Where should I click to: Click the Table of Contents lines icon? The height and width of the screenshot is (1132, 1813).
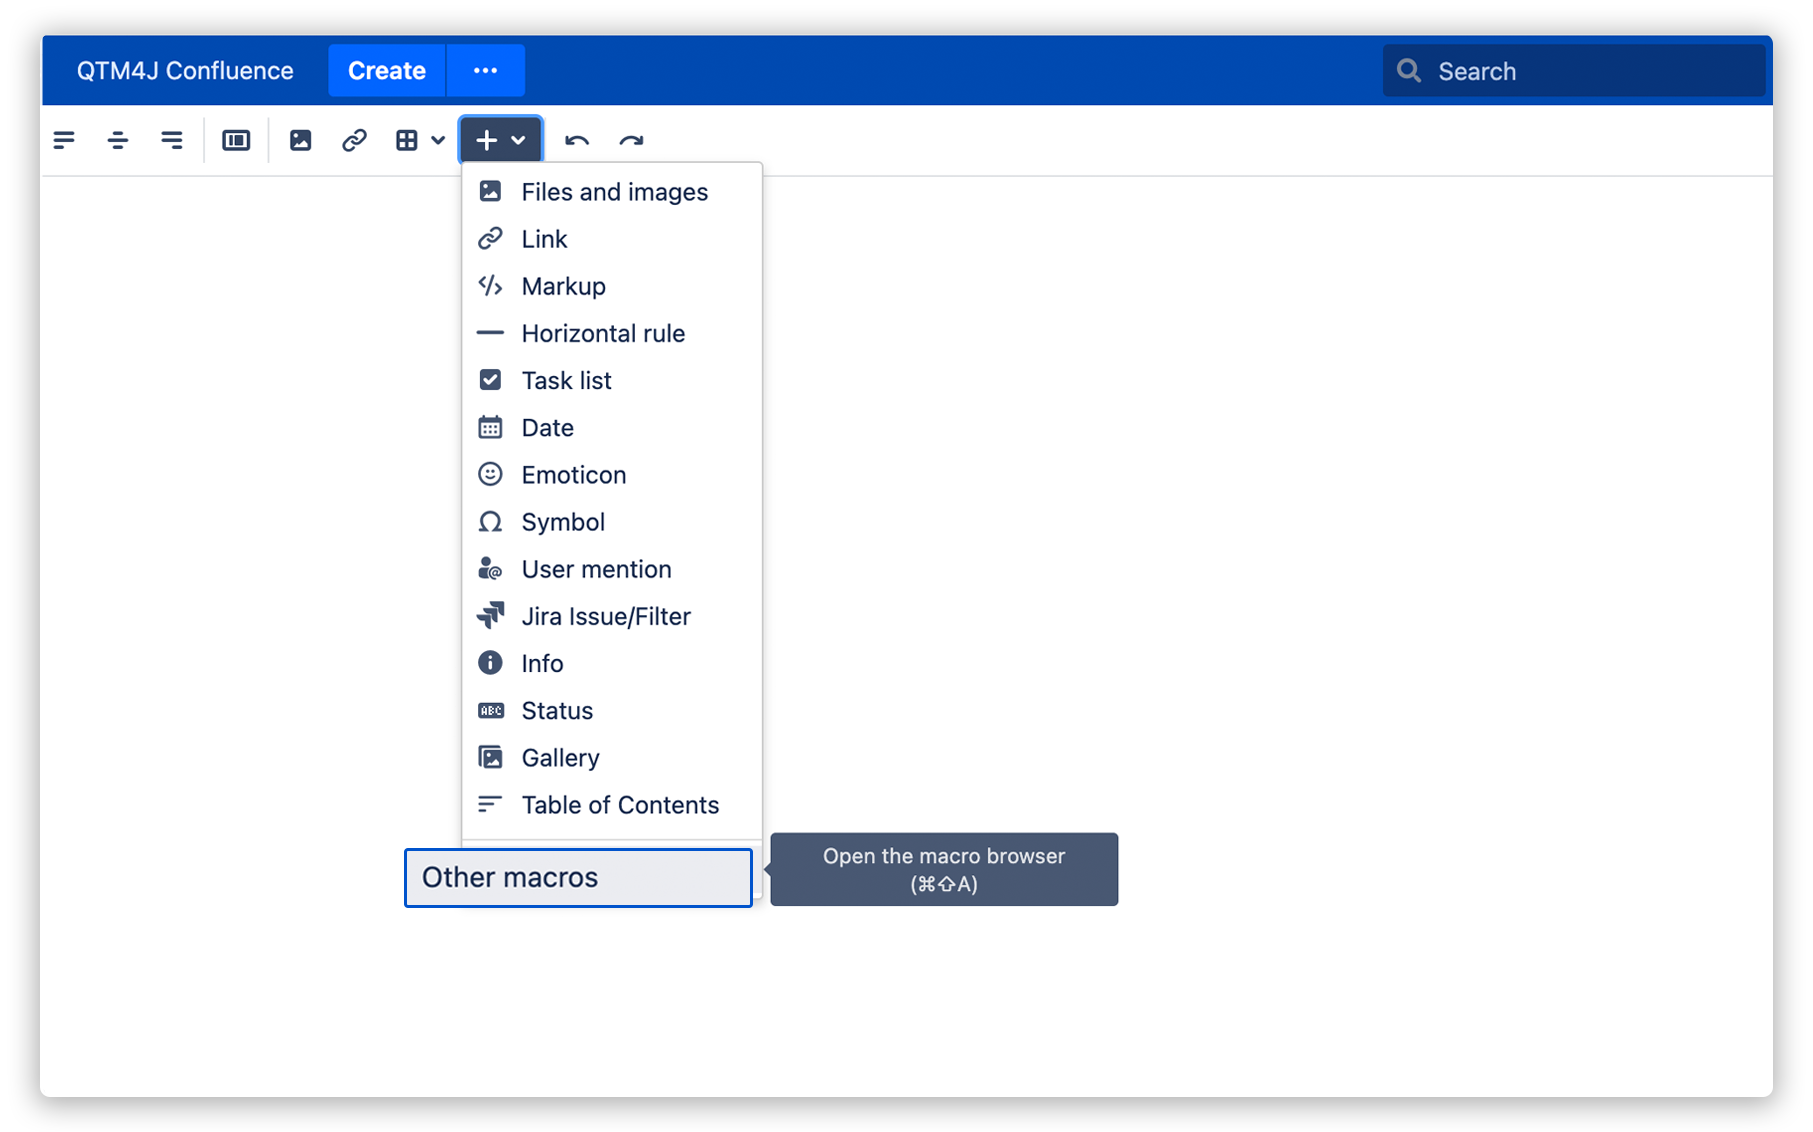(490, 804)
